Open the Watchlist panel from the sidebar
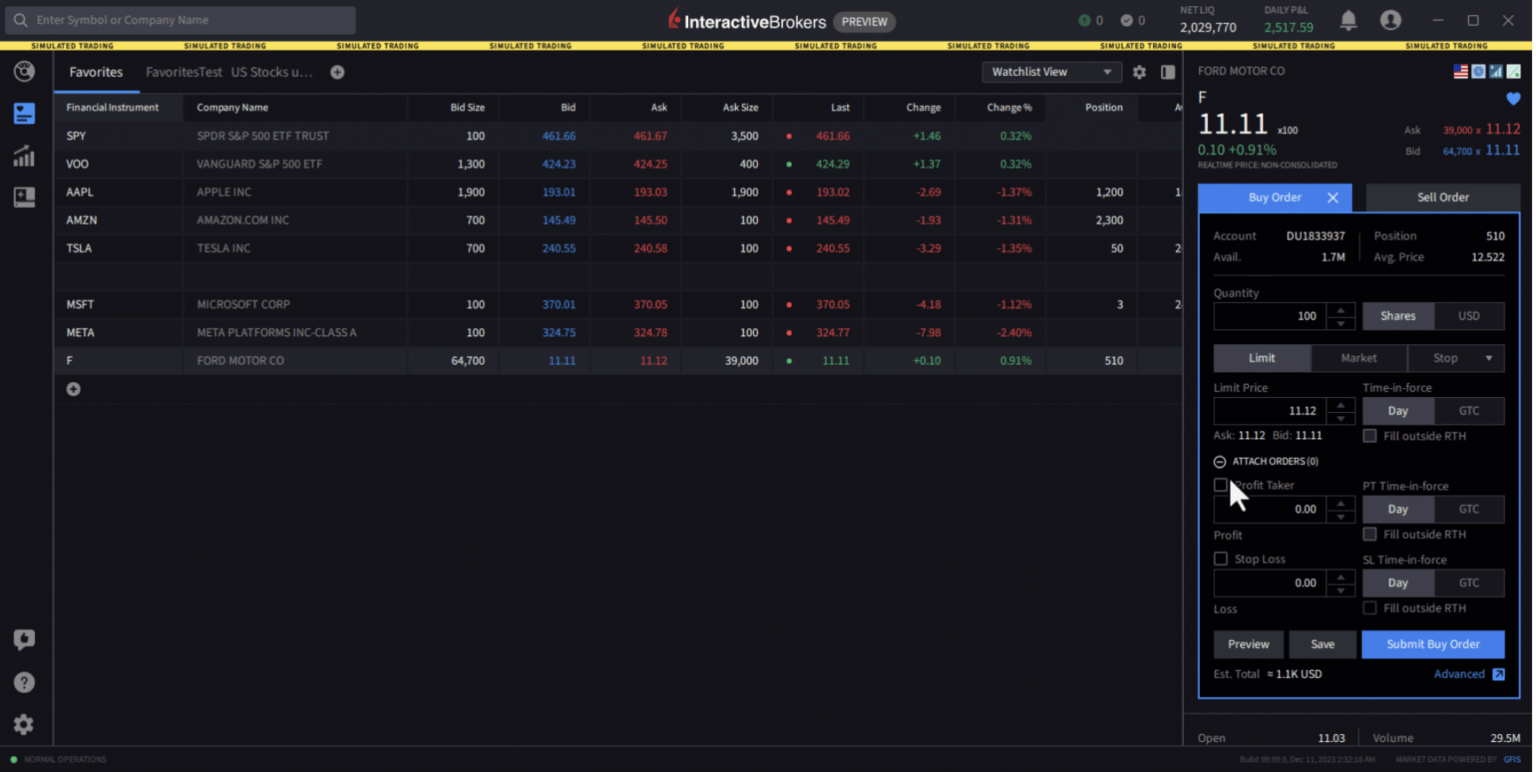 24,113
